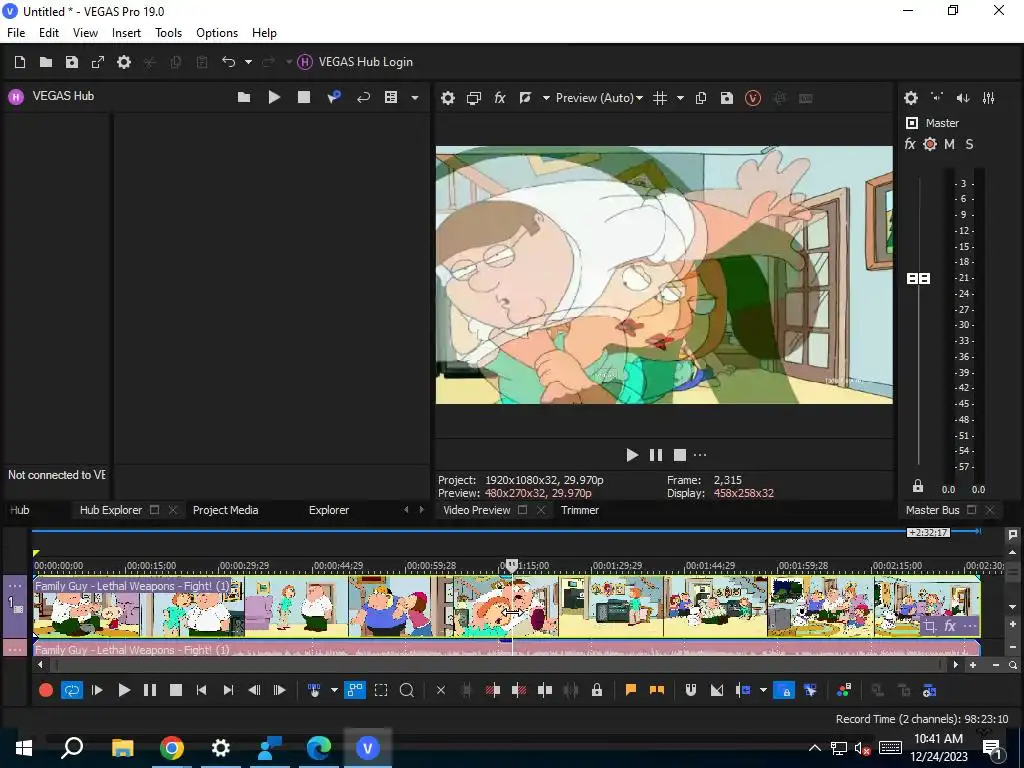The width and height of the screenshot is (1024, 768).
Task: Open Master FX chain
Action: click(x=910, y=144)
